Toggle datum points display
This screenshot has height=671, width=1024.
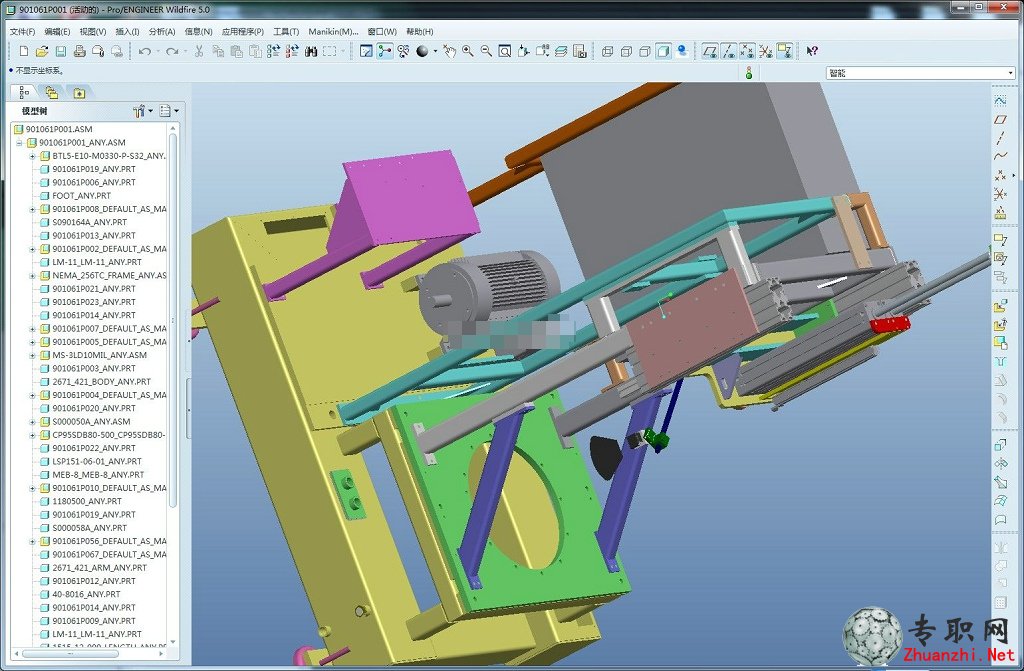click(747, 51)
